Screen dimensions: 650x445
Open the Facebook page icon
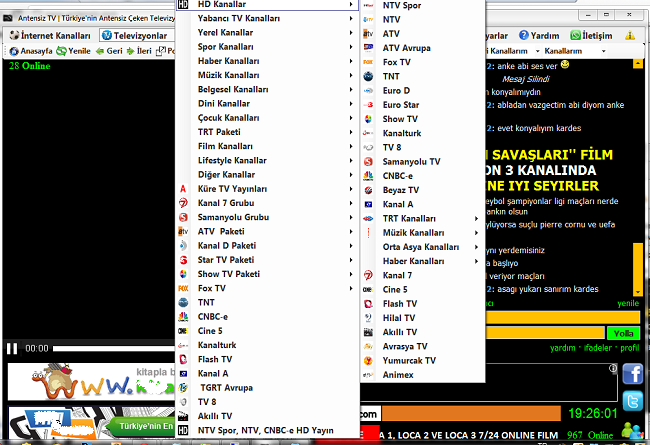coord(633,374)
